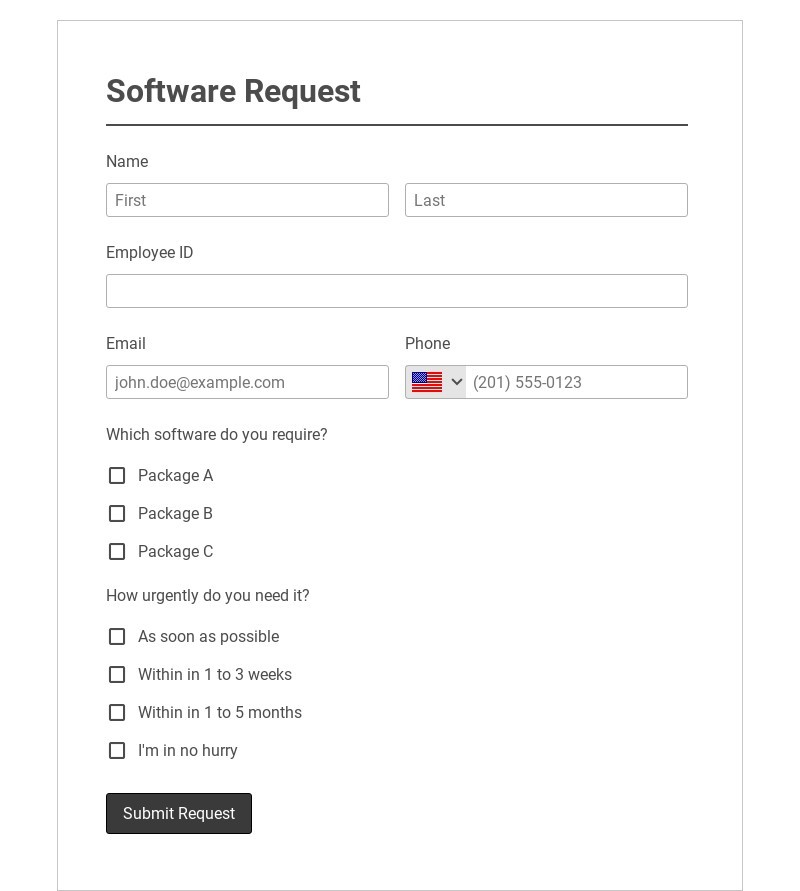Click the "Name" field label
The image size is (800, 891).
[127, 162]
